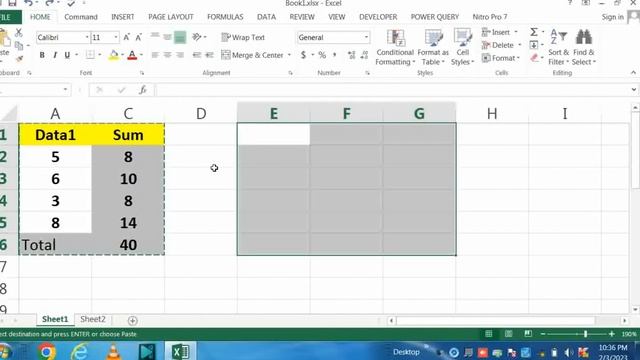Click the middle align icon

tap(167, 37)
